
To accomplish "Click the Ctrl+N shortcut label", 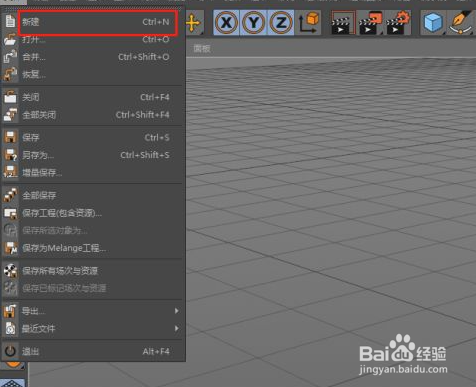I will [x=156, y=22].
